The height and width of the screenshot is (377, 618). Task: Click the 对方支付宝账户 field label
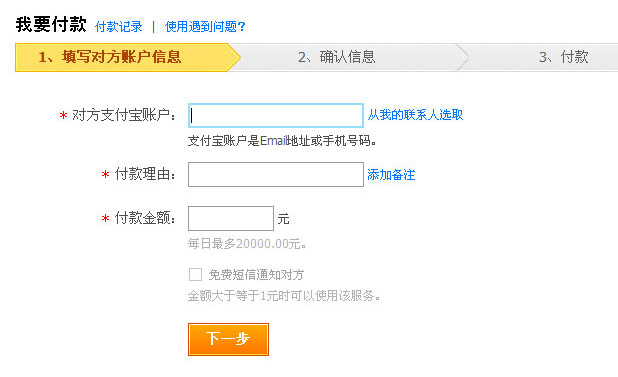(124, 115)
